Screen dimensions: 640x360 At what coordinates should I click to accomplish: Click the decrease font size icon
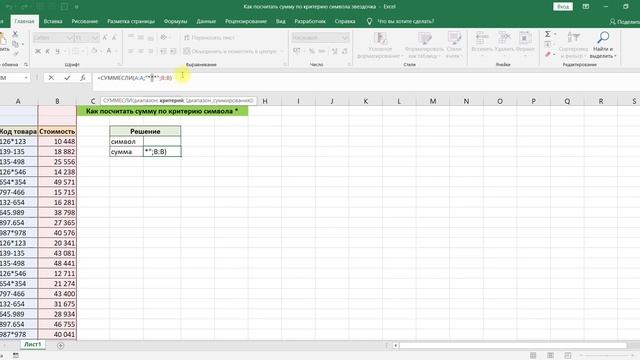pyautogui.click(x=114, y=38)
